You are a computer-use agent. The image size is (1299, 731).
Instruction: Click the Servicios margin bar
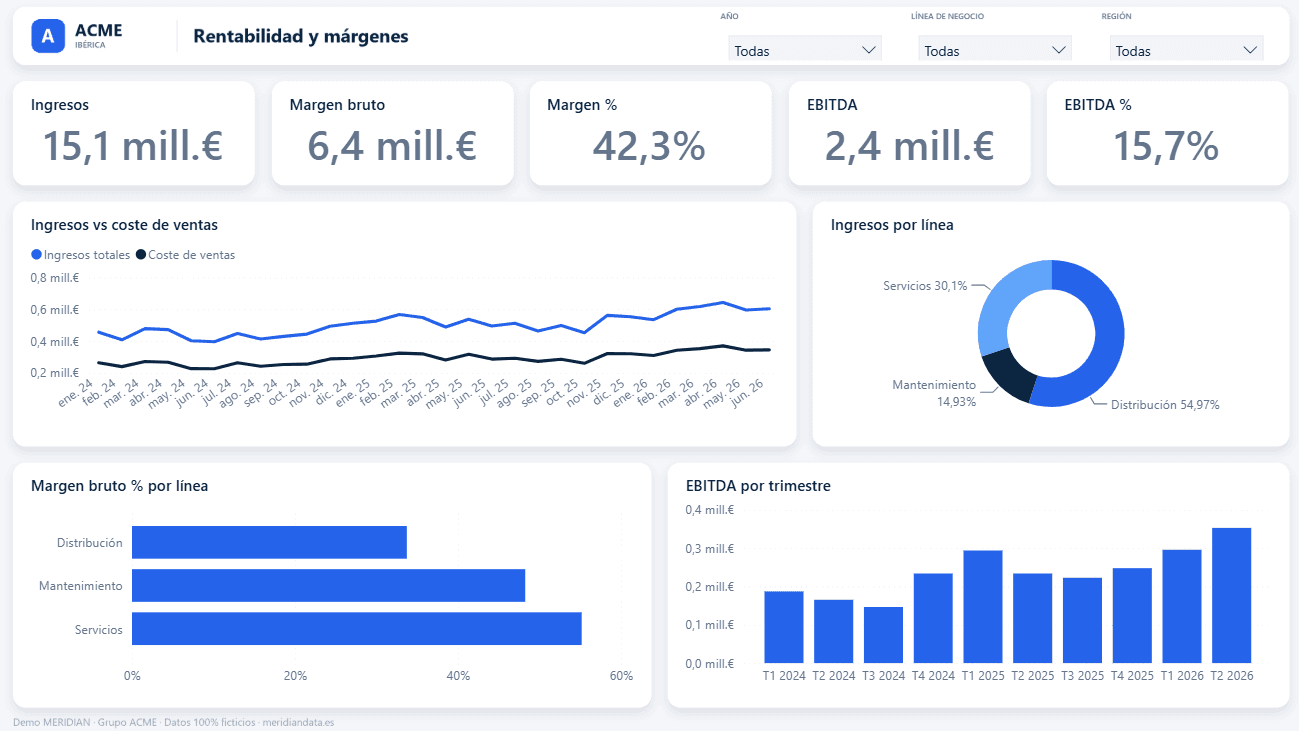357,629
